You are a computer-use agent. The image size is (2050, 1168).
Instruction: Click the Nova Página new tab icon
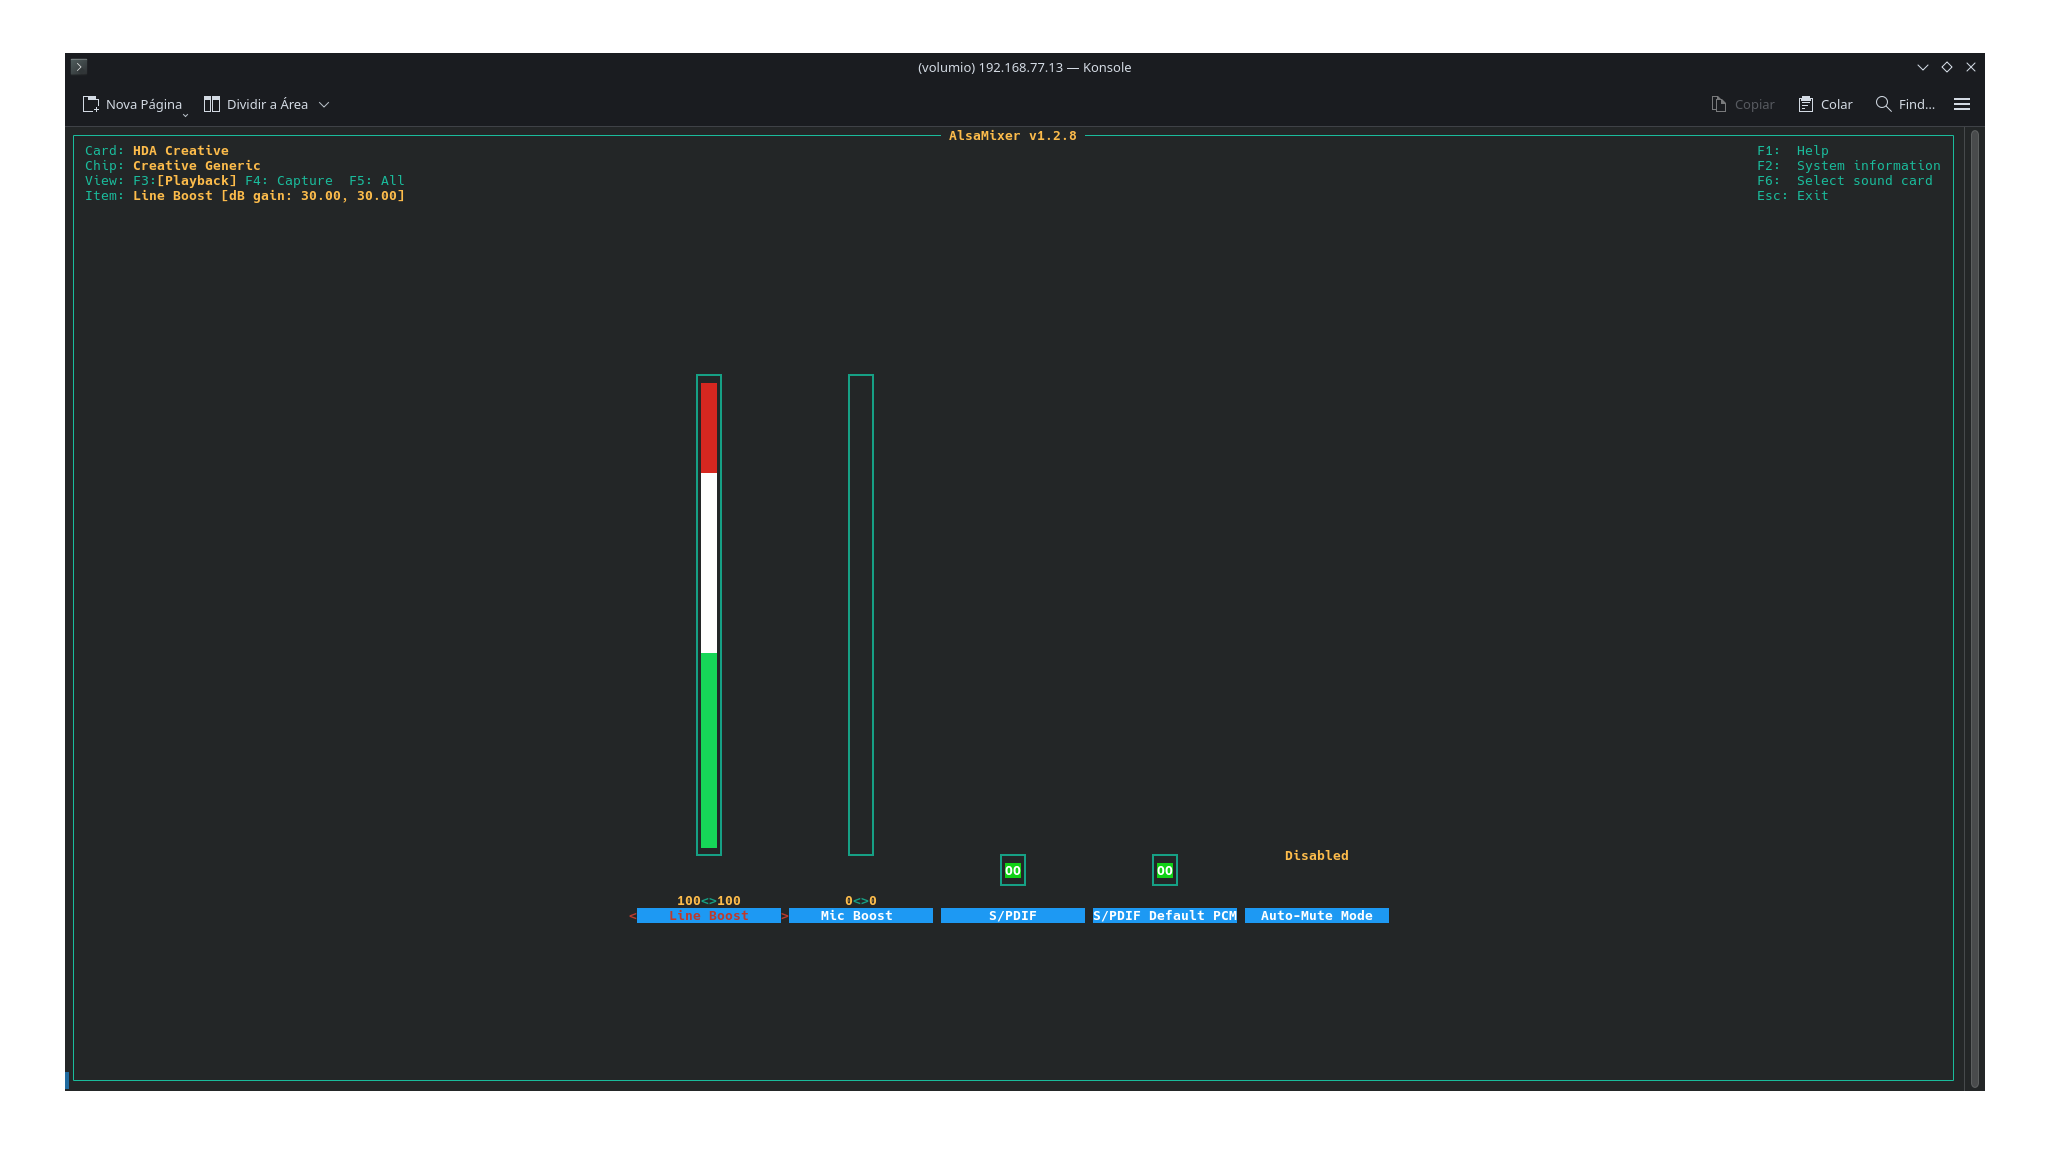[x=91, y=104]
